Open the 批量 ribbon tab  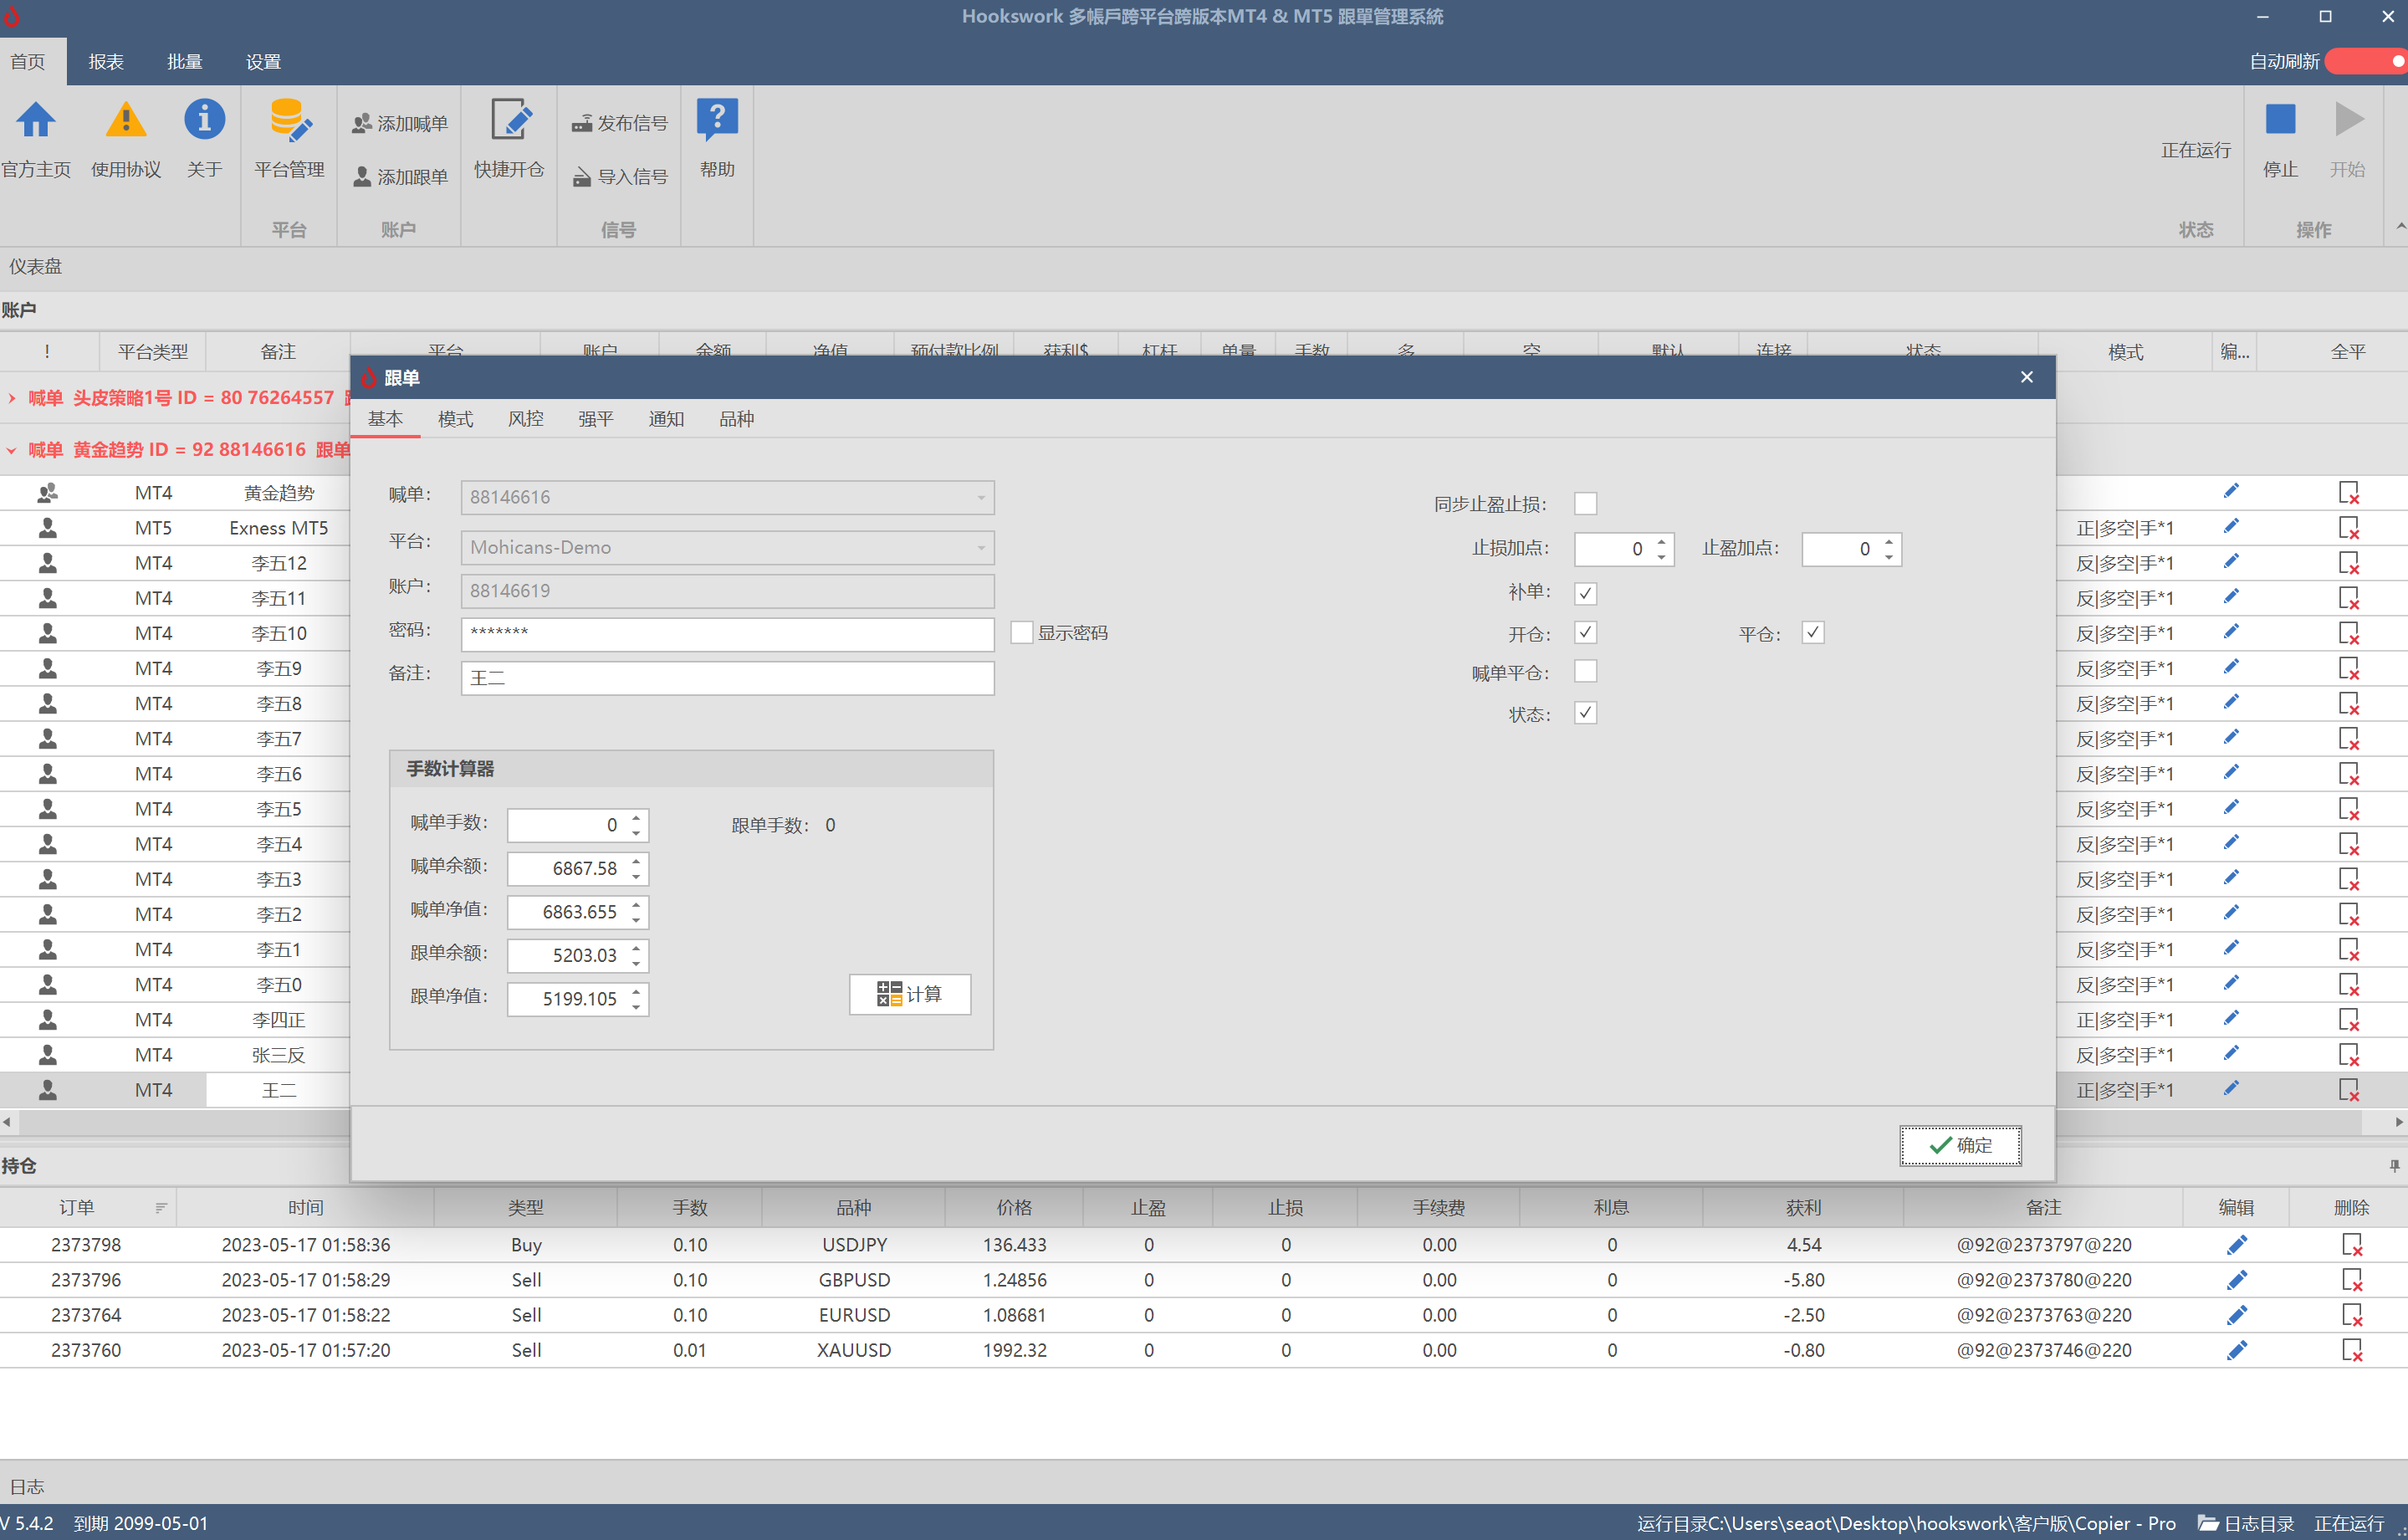pos(184,62)
